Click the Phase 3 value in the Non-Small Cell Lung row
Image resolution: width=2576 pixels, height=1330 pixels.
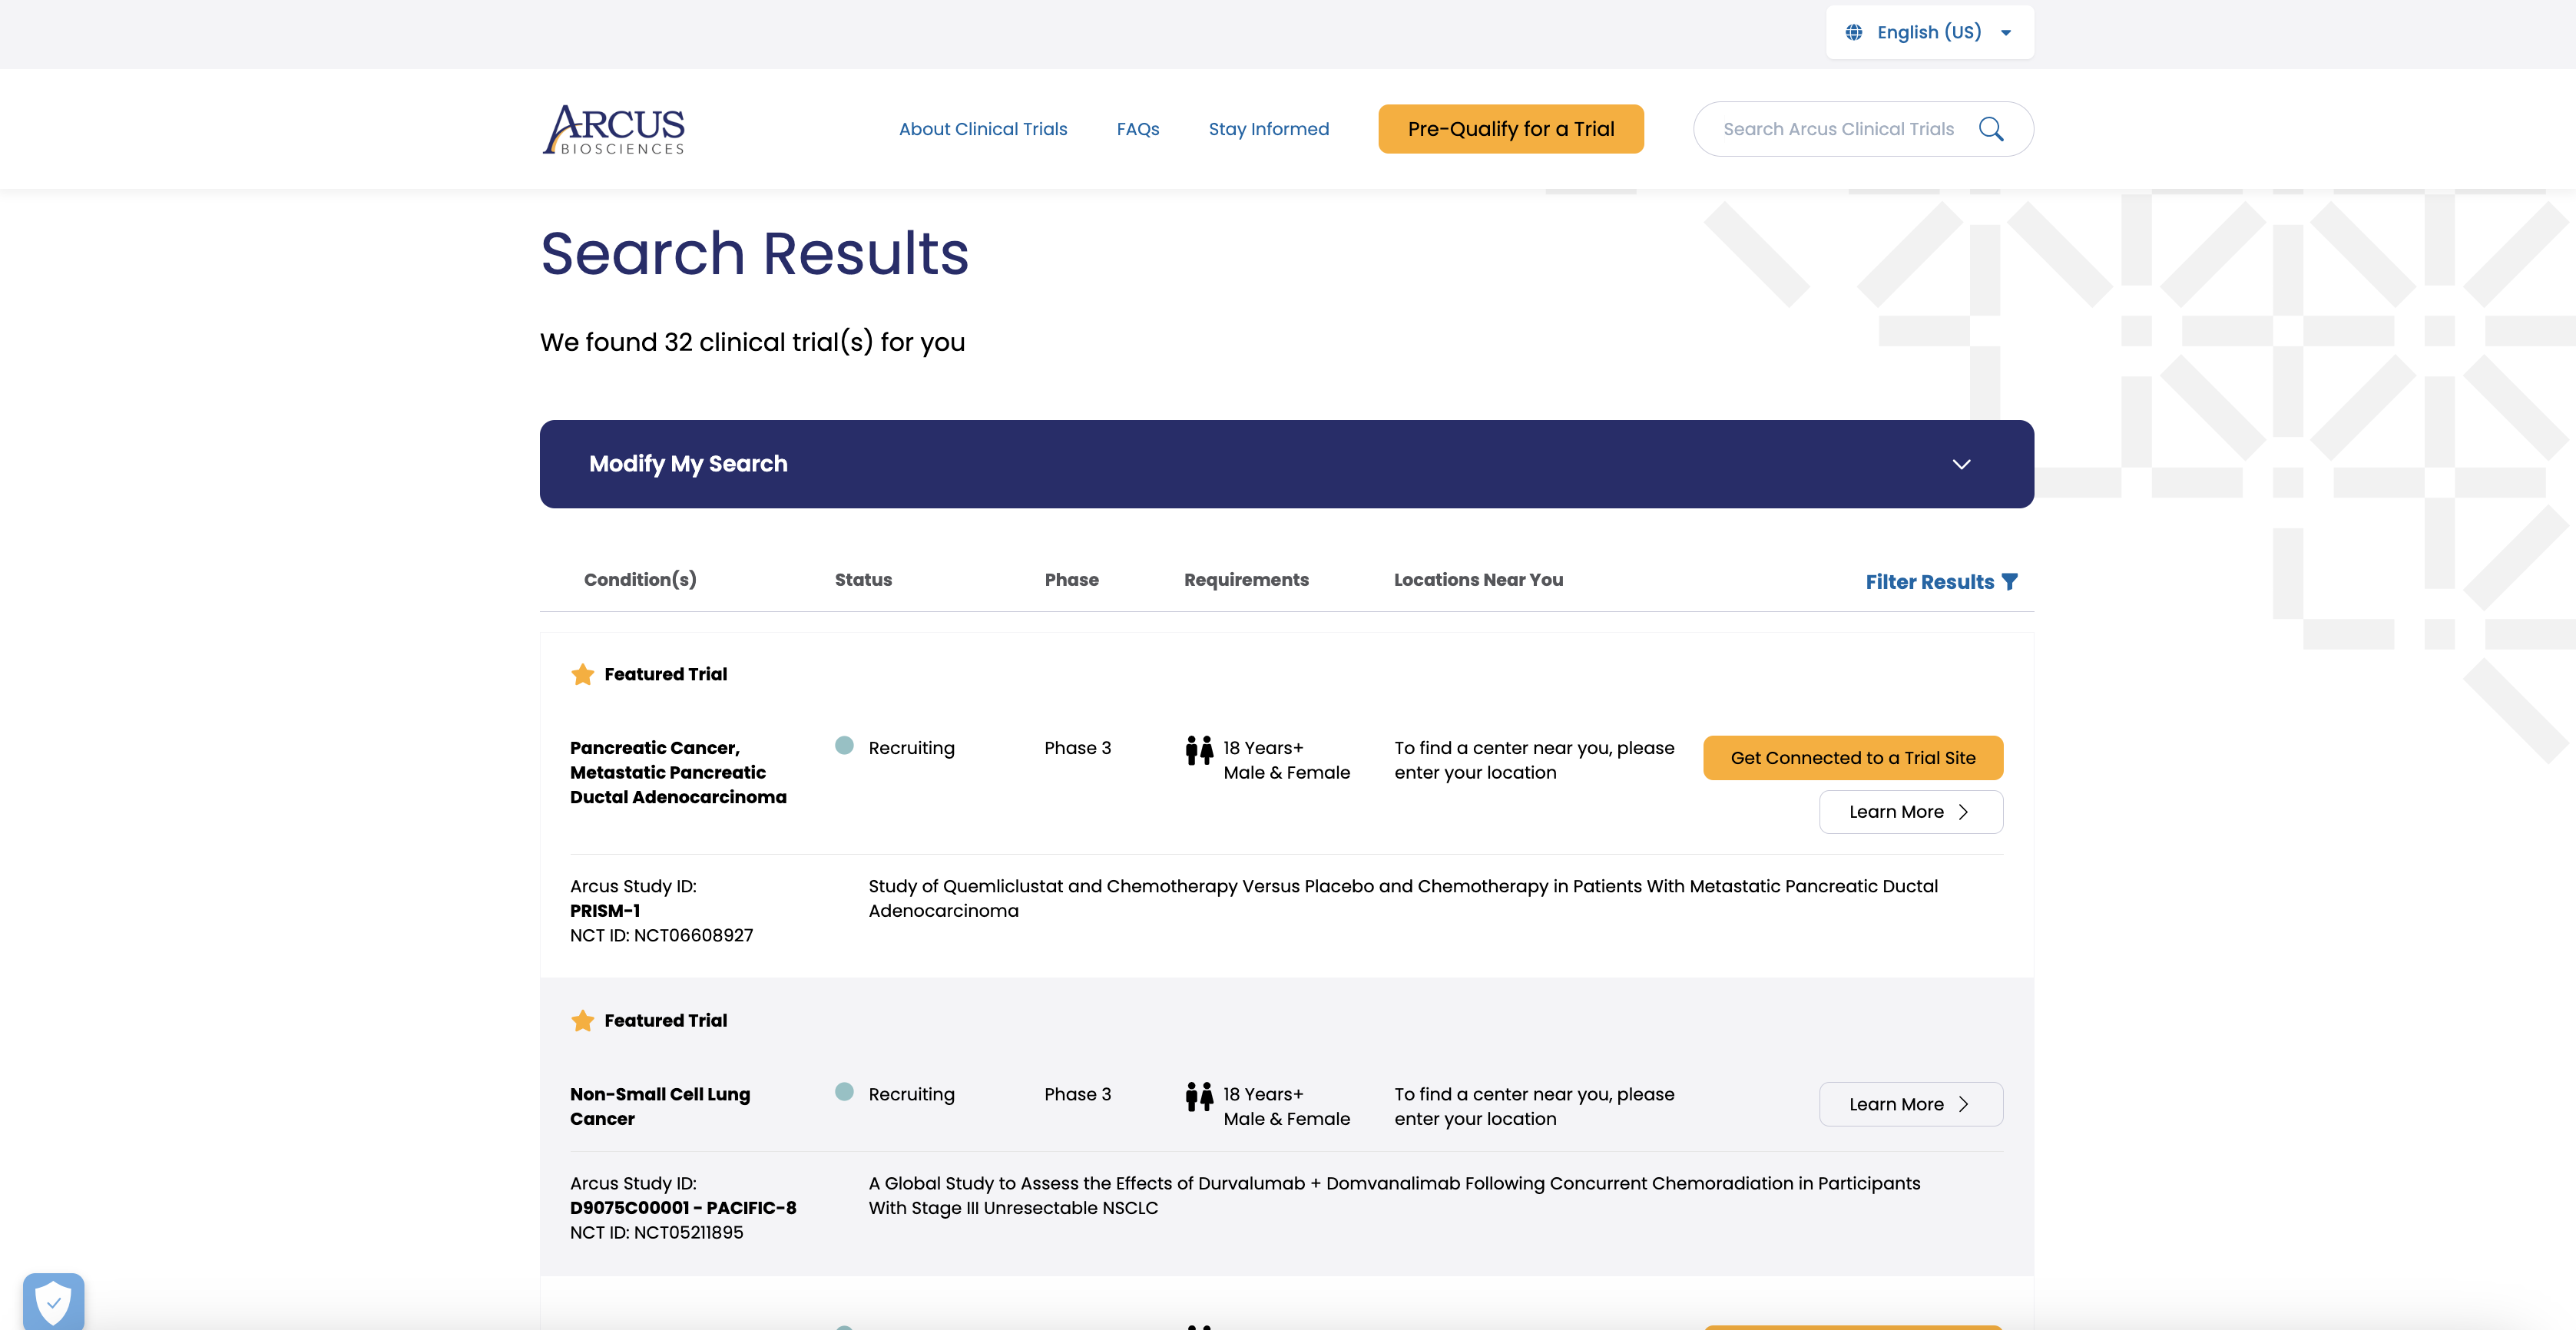[1077, 1094]
